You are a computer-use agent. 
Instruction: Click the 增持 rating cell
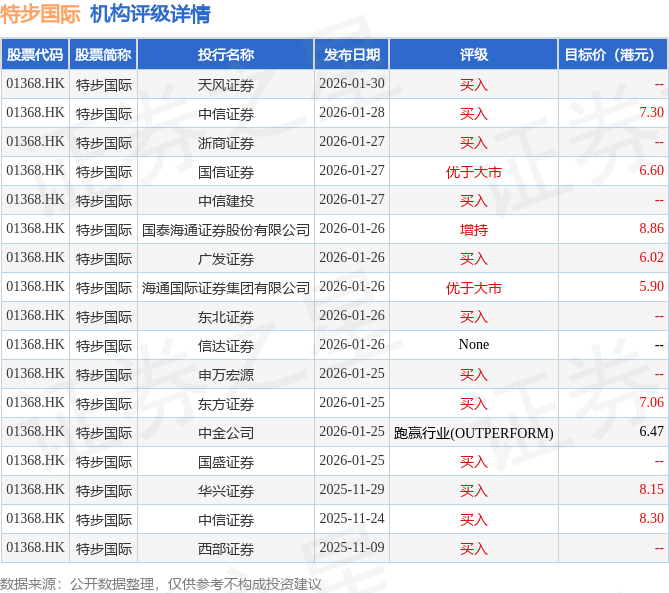(x=474, y=230)
